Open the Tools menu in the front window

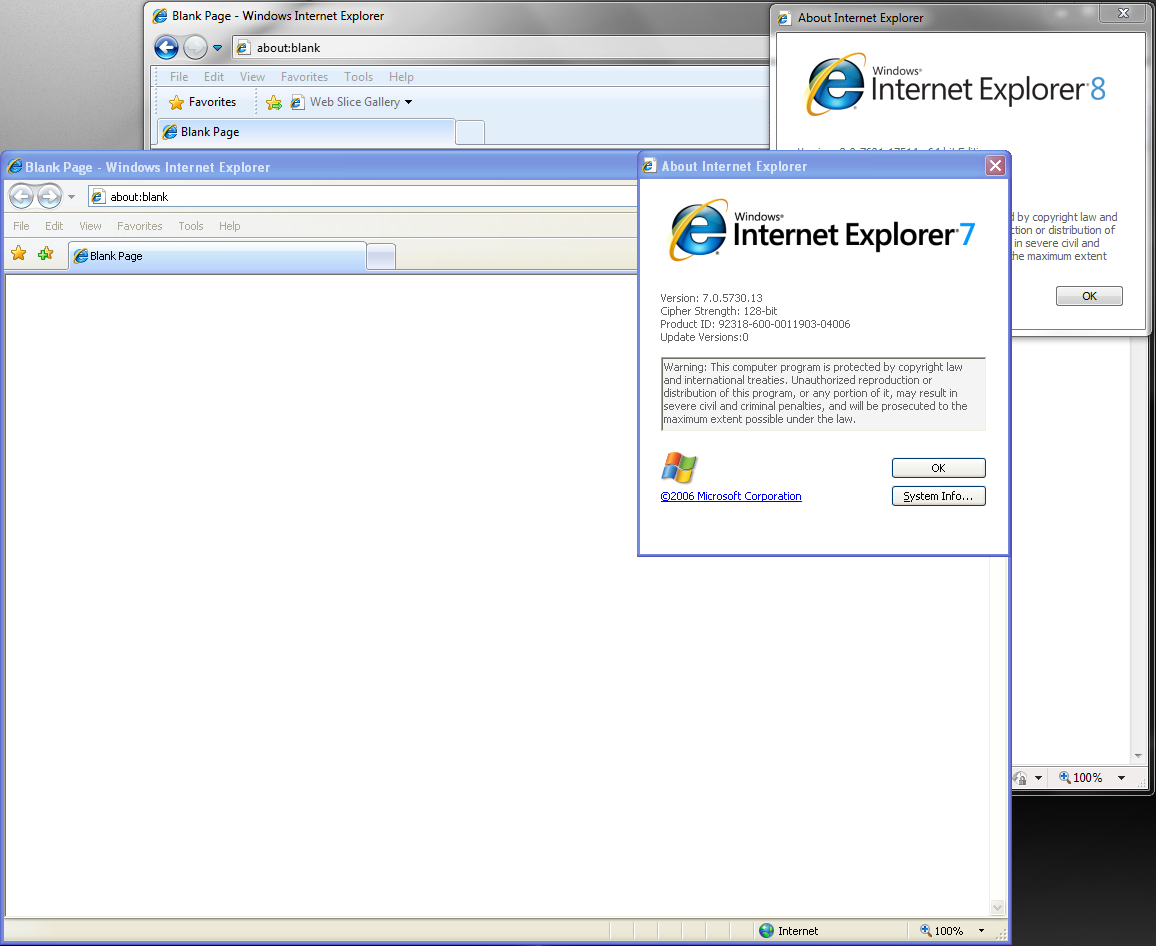tap(190, 226)
